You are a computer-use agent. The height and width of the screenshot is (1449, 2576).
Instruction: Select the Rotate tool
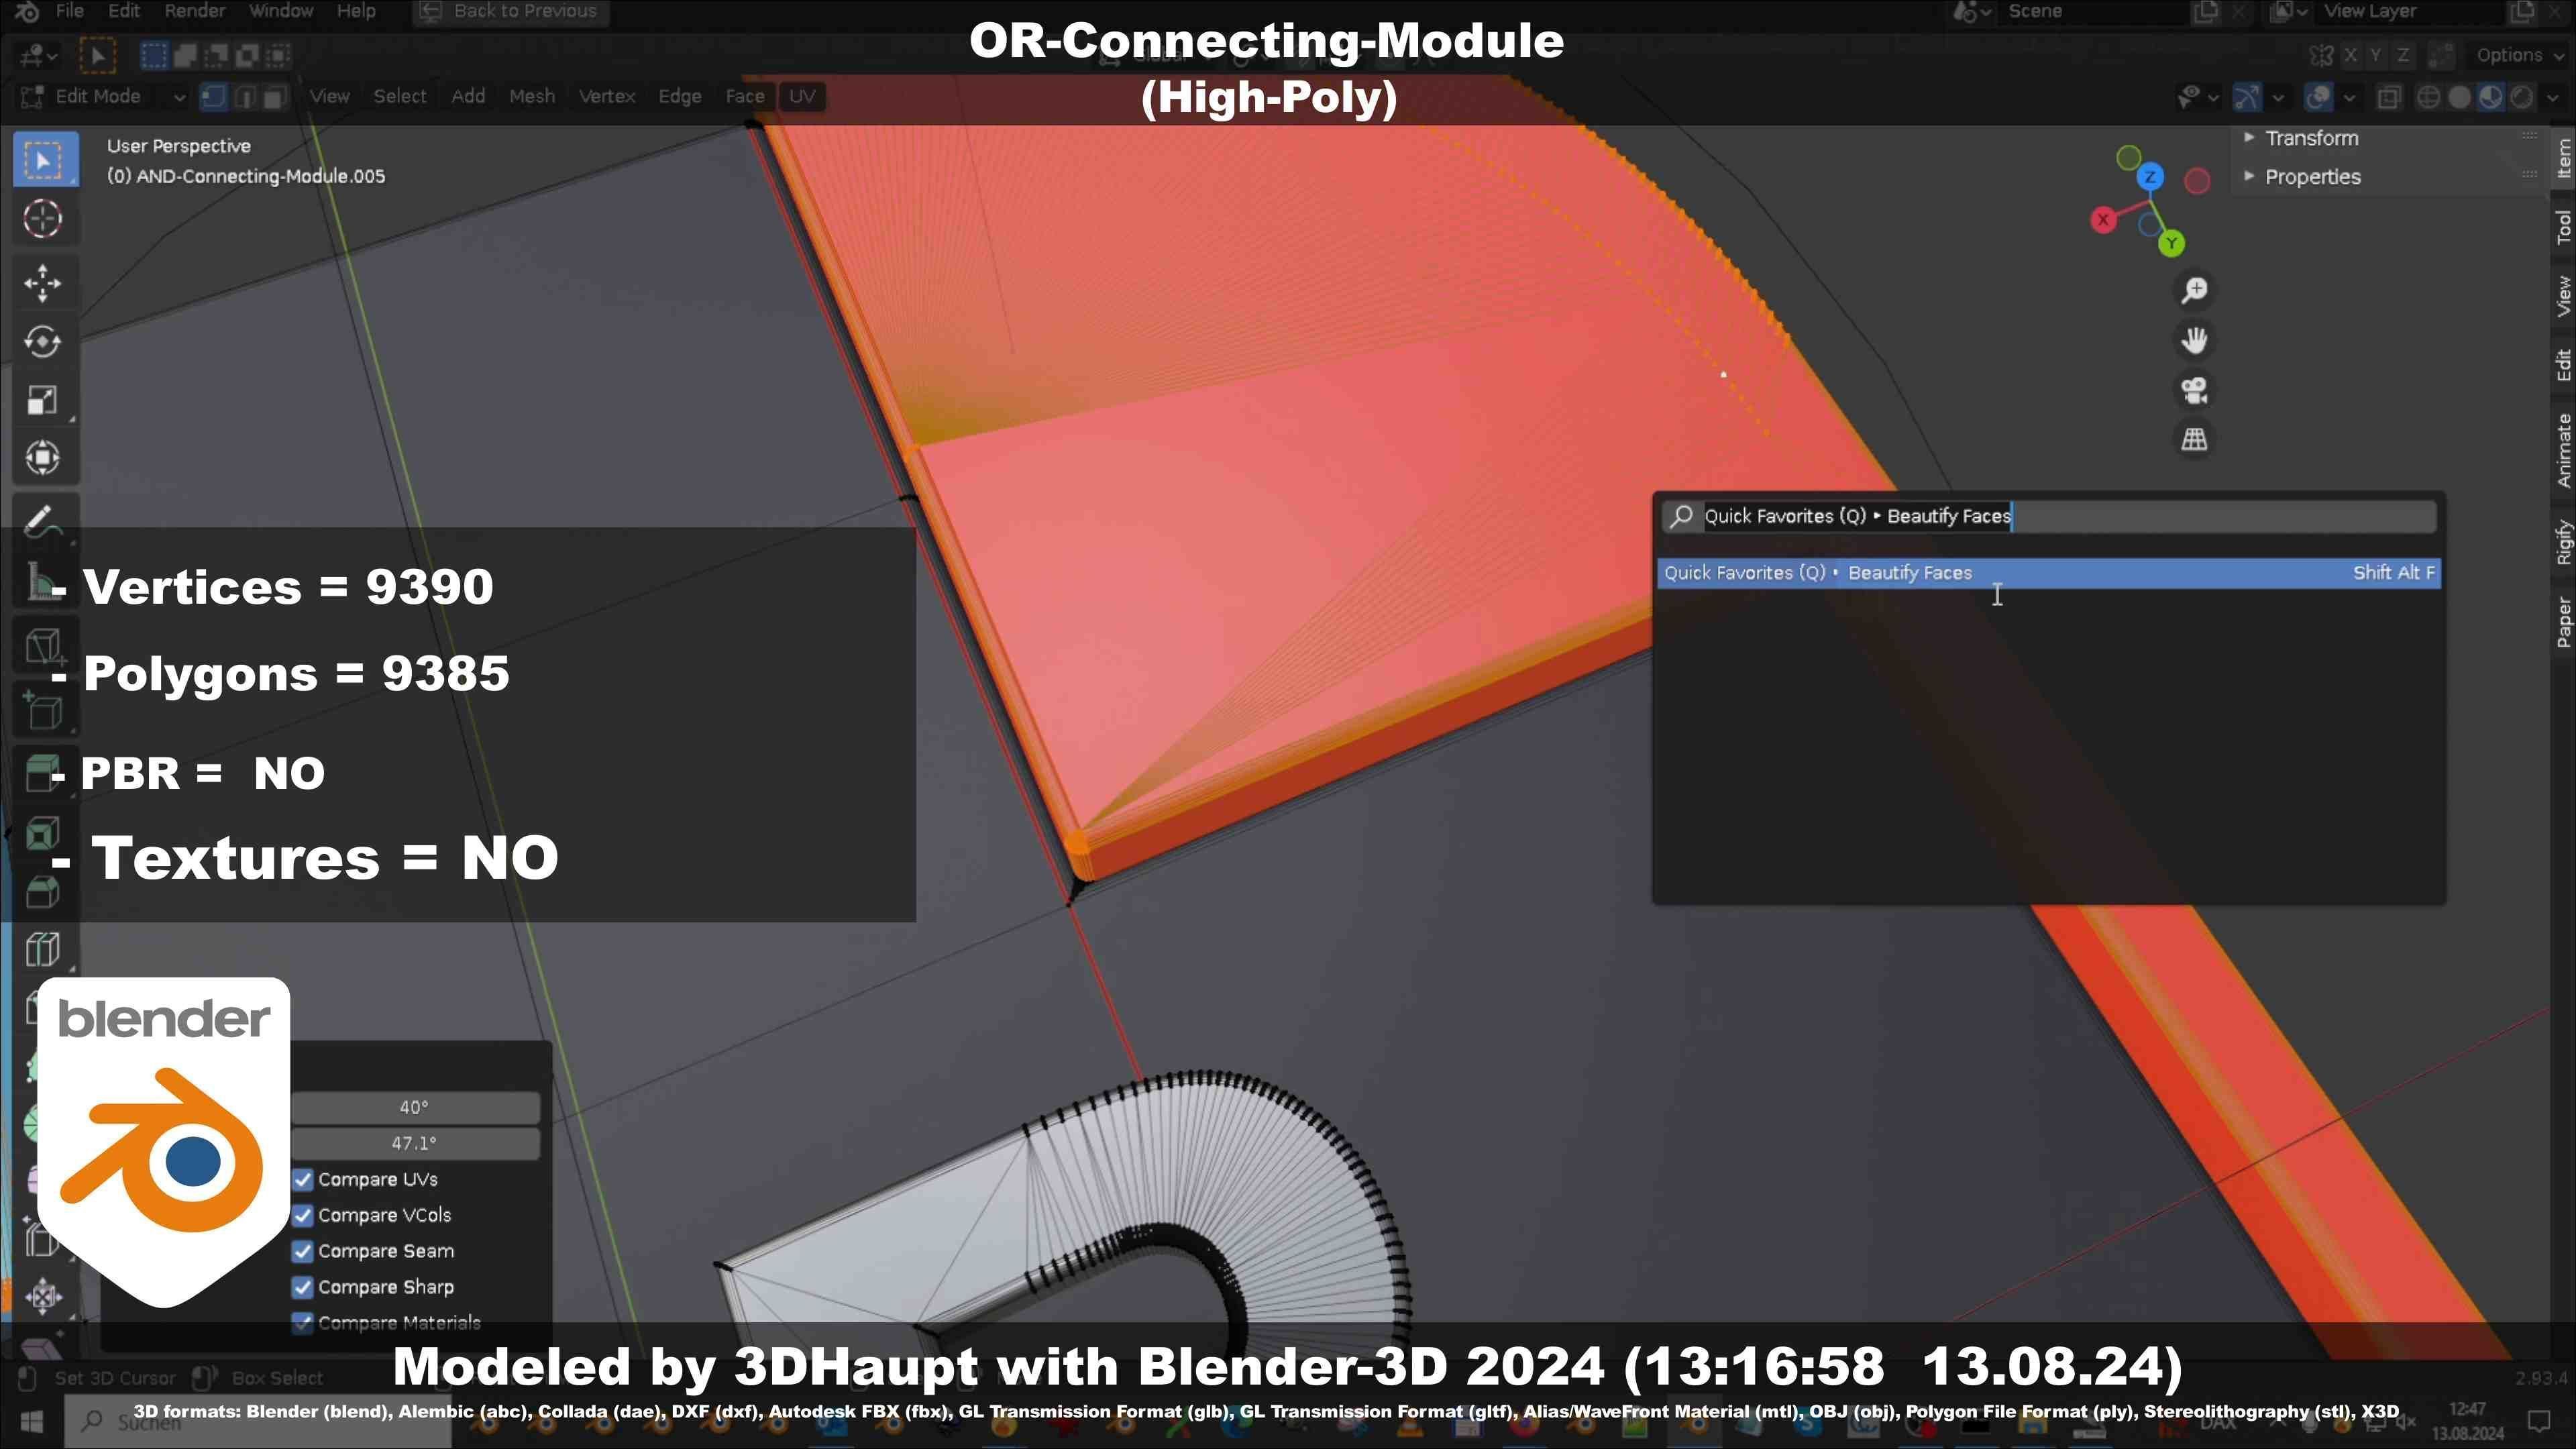point(43,341)
